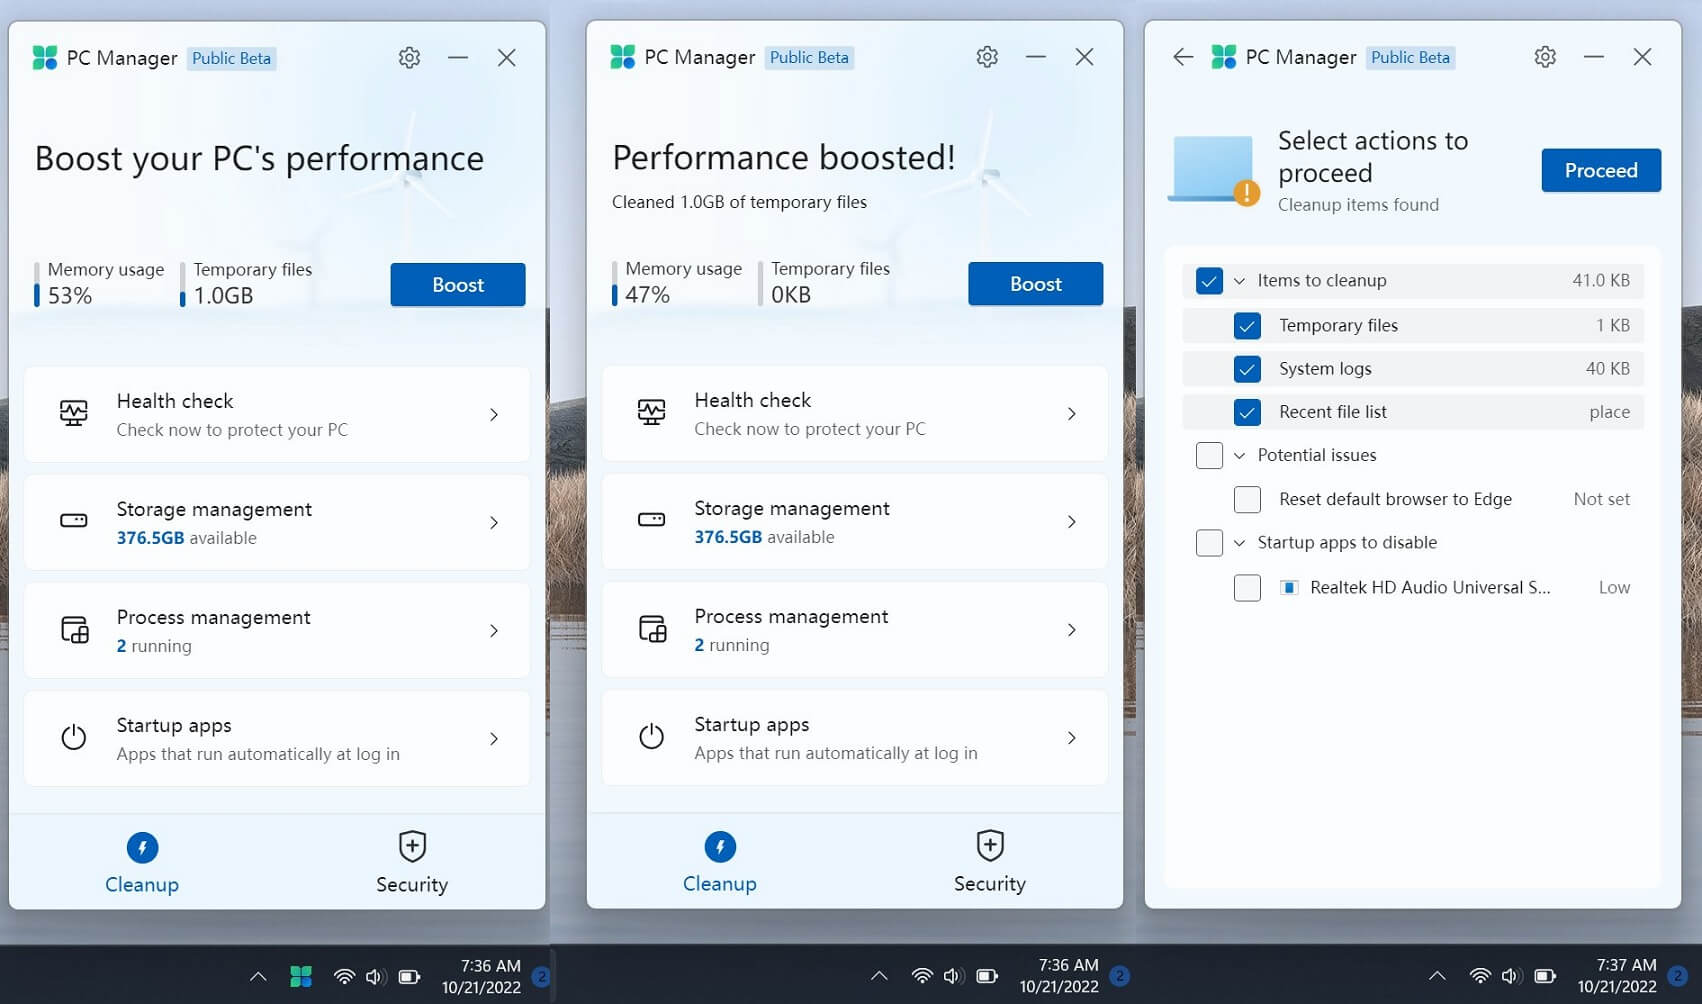The image size is (1702, 1004).
Task: Click Temporary files 1.0GB indicator
Action: tap(246, 283)
